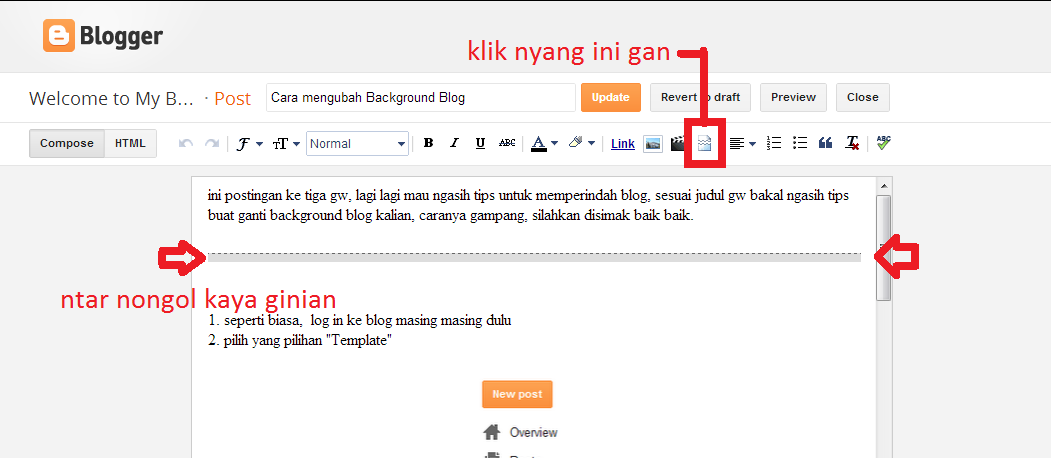This screenshot has width=1051, height=458.
Task: Click the New post button in embedded image
Action: click(x=517, y=394)
